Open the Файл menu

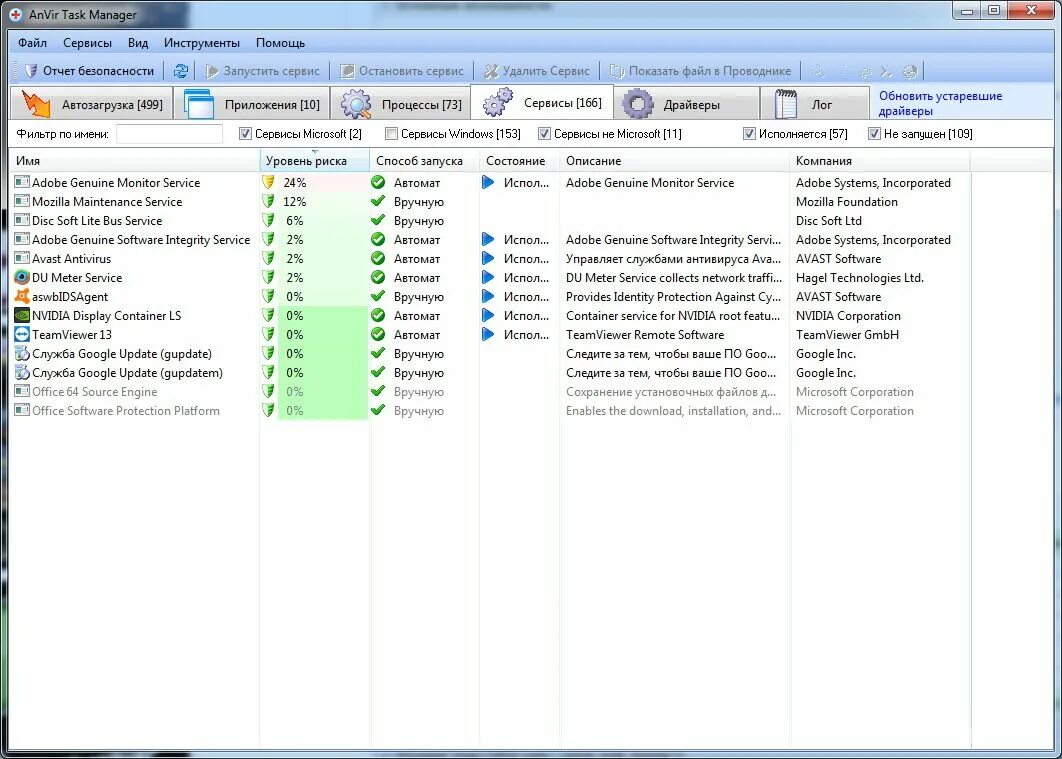(x=33, y=43)
